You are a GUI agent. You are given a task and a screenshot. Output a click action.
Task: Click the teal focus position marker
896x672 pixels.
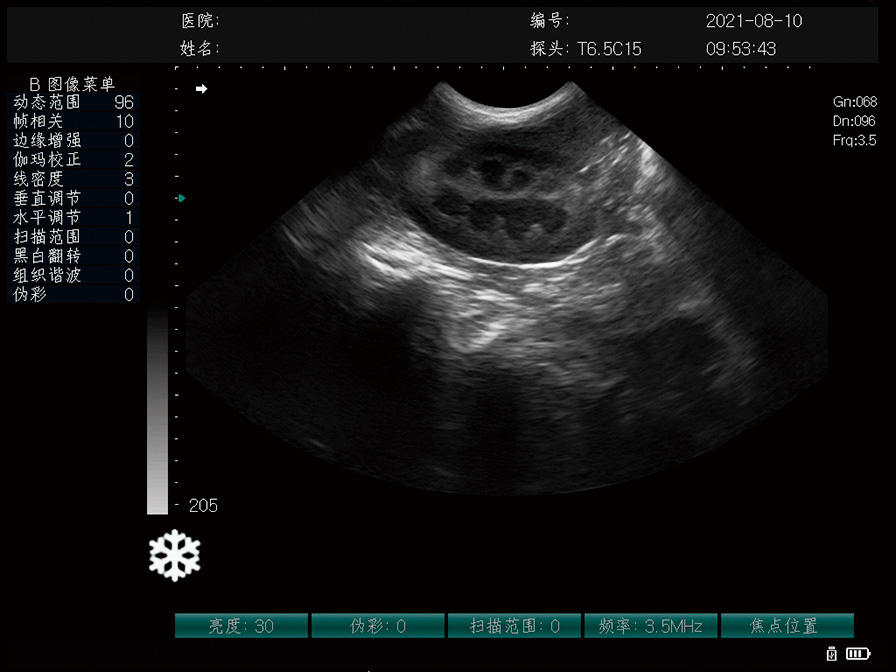[x=181, y=198]
